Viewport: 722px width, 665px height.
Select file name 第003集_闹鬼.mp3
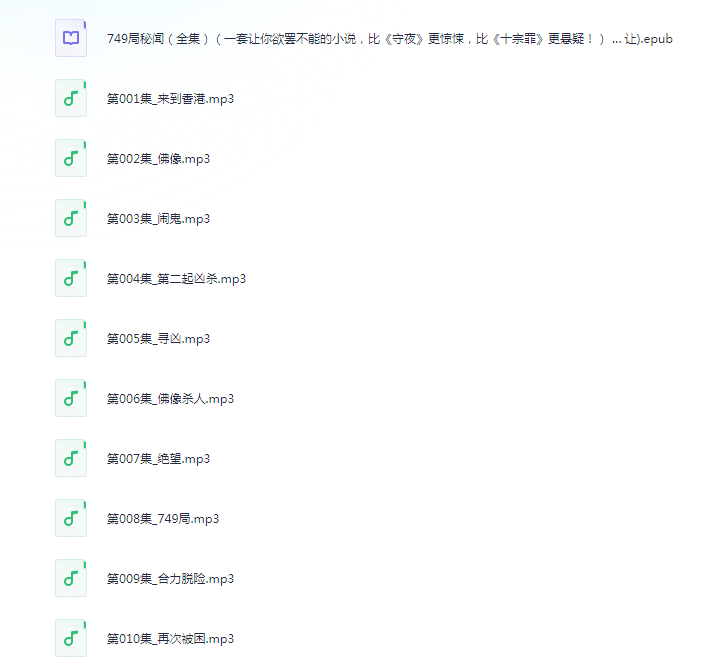(x=158, y=219)
